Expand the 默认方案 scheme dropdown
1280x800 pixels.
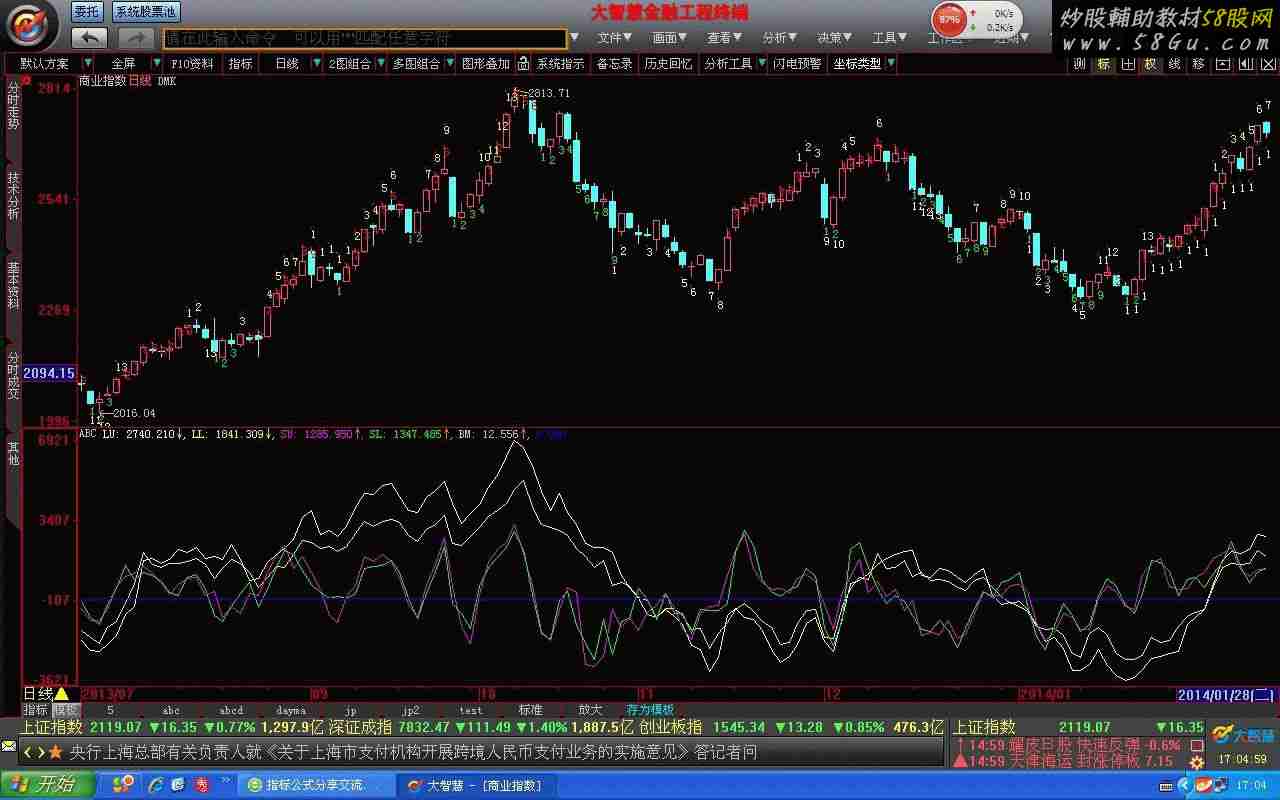tap(89, 64)
